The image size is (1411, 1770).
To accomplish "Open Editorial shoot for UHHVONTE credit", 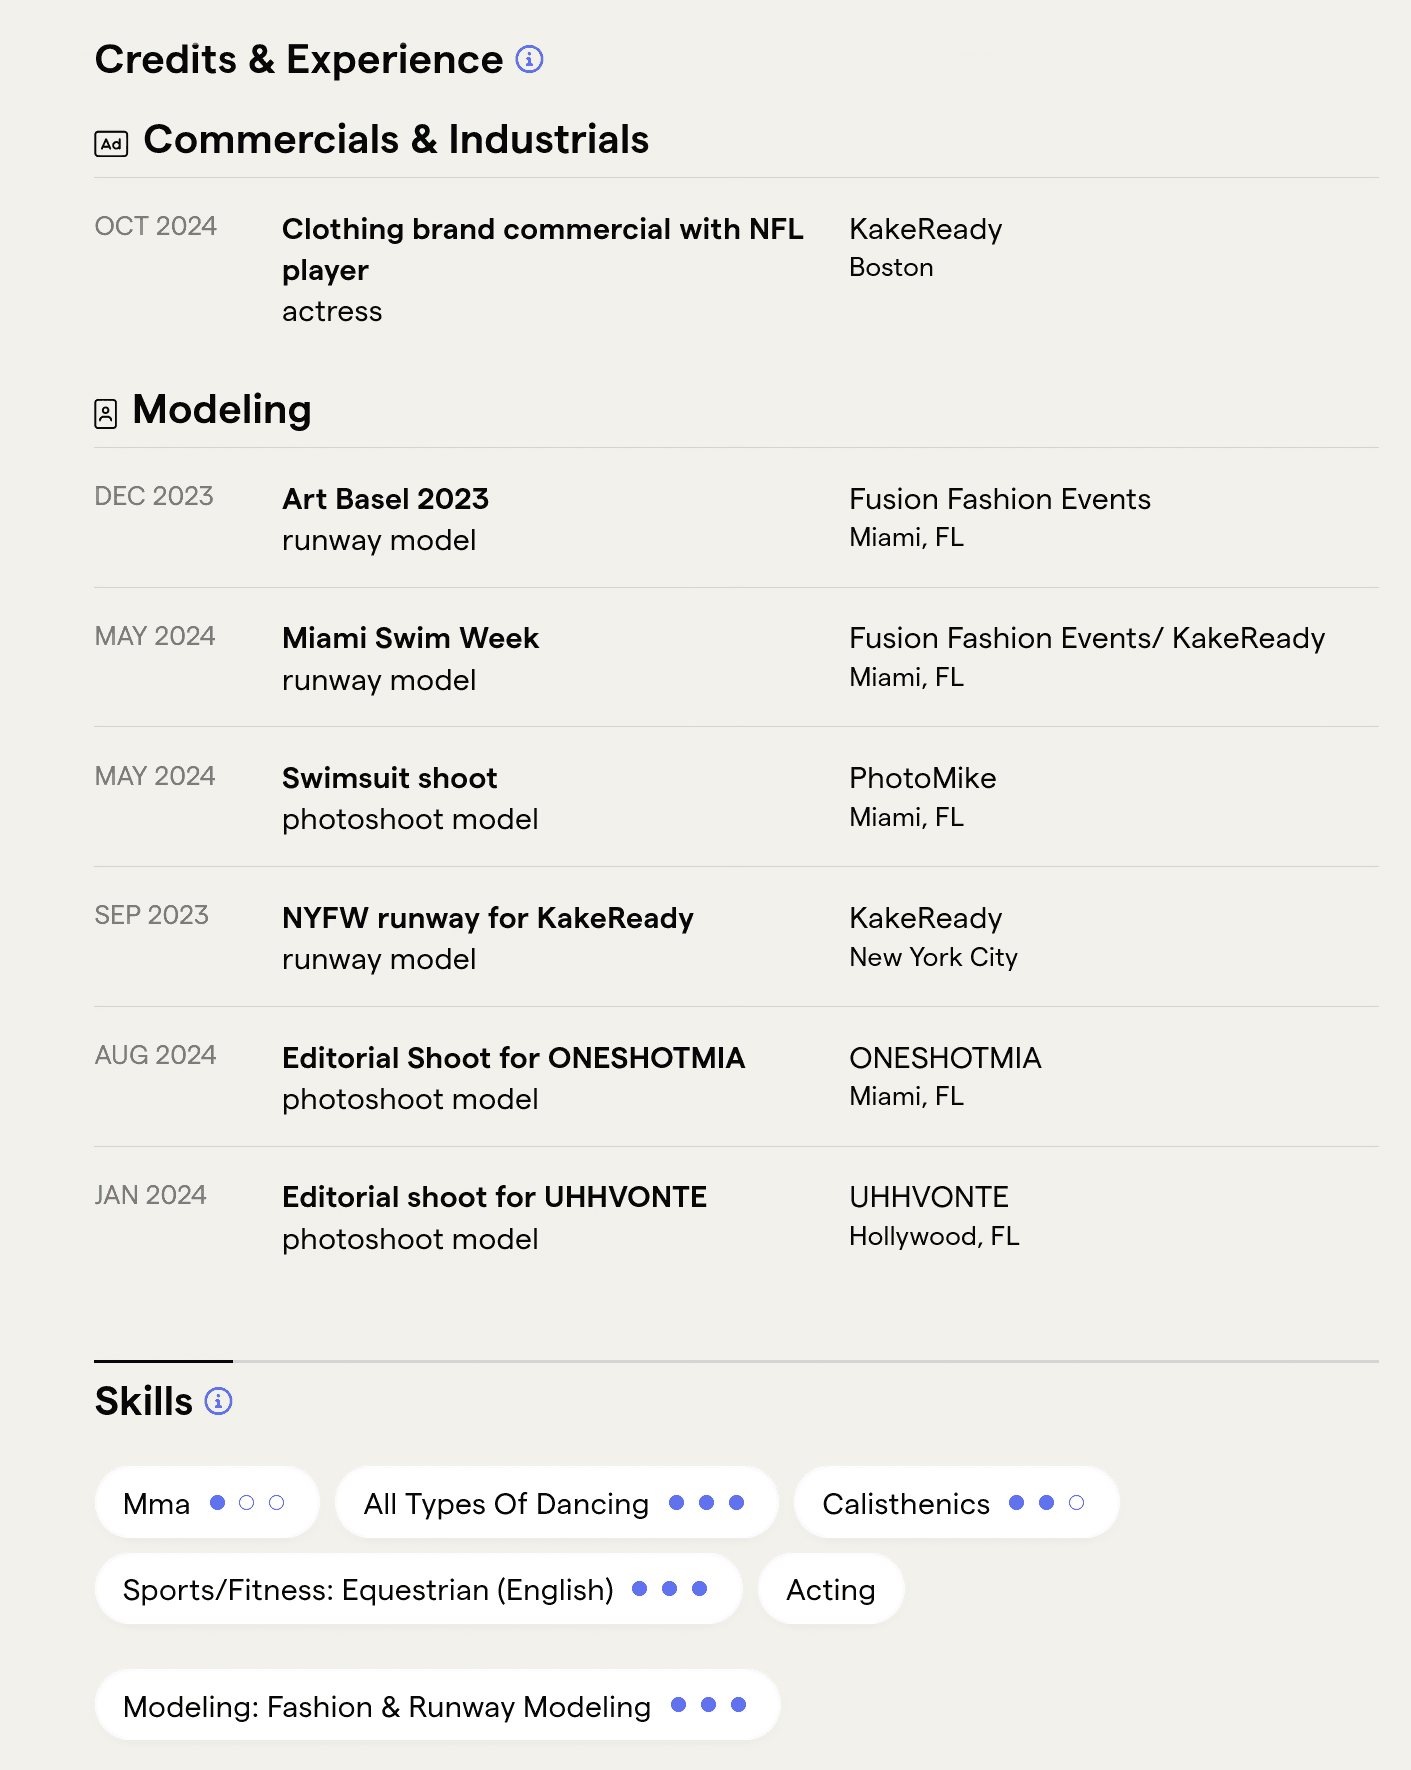I will (494, 1197).
